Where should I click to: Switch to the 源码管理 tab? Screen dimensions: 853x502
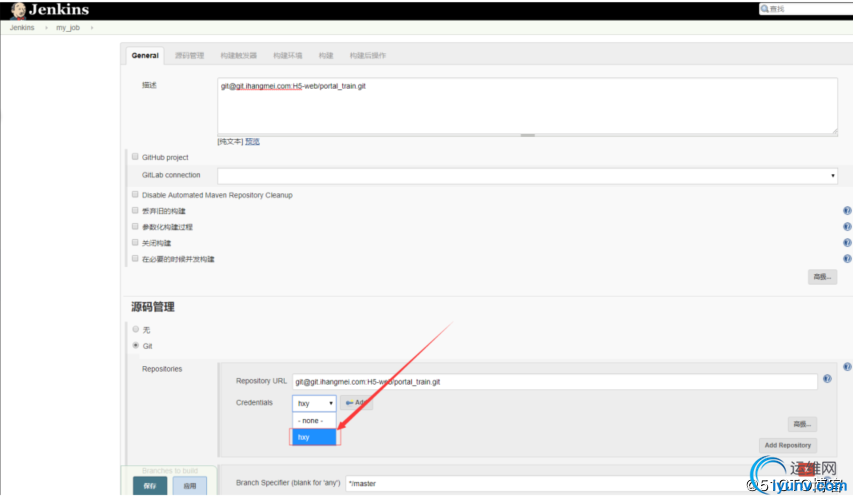(189, 55)
